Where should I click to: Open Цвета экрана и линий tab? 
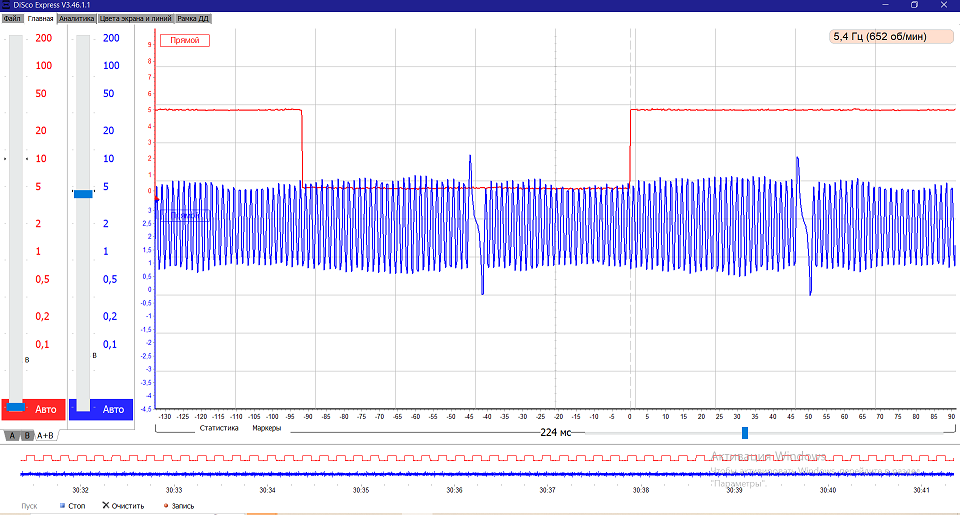coord(135,18)
